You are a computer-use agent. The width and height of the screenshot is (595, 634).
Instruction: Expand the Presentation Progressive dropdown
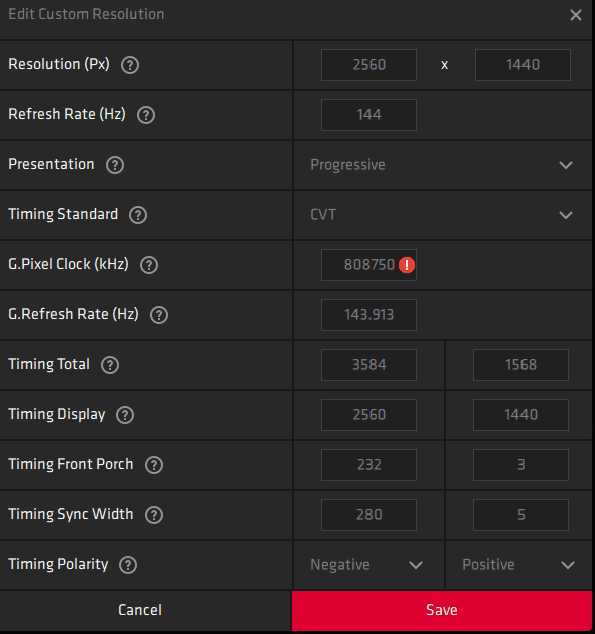443,165
